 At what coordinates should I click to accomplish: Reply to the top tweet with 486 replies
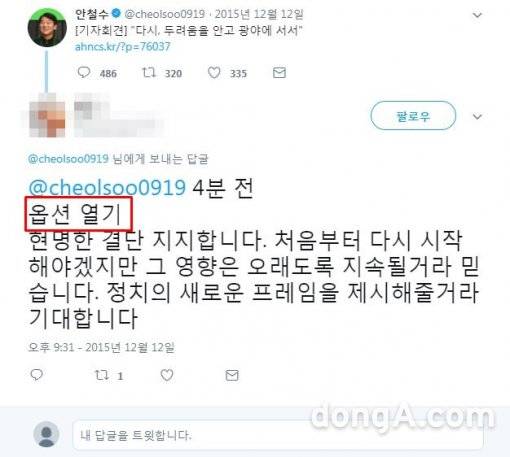pyautogui.click(x=84, y=72)
